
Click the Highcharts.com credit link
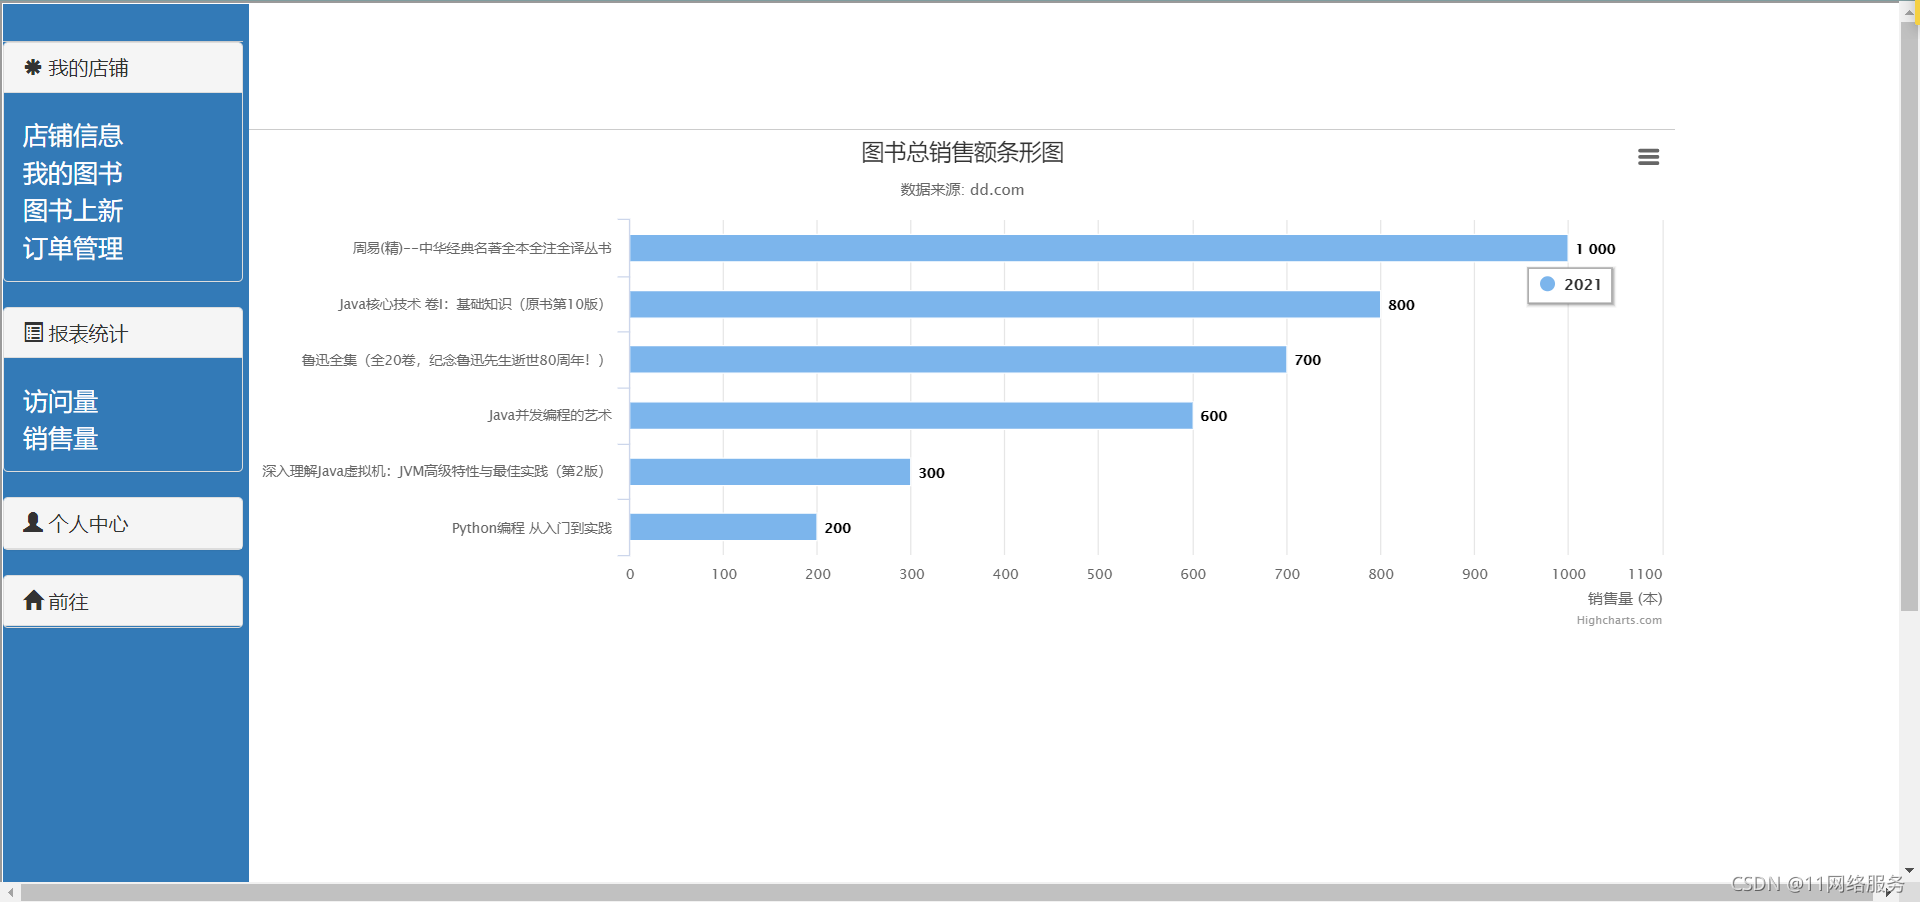[1619, 620]
